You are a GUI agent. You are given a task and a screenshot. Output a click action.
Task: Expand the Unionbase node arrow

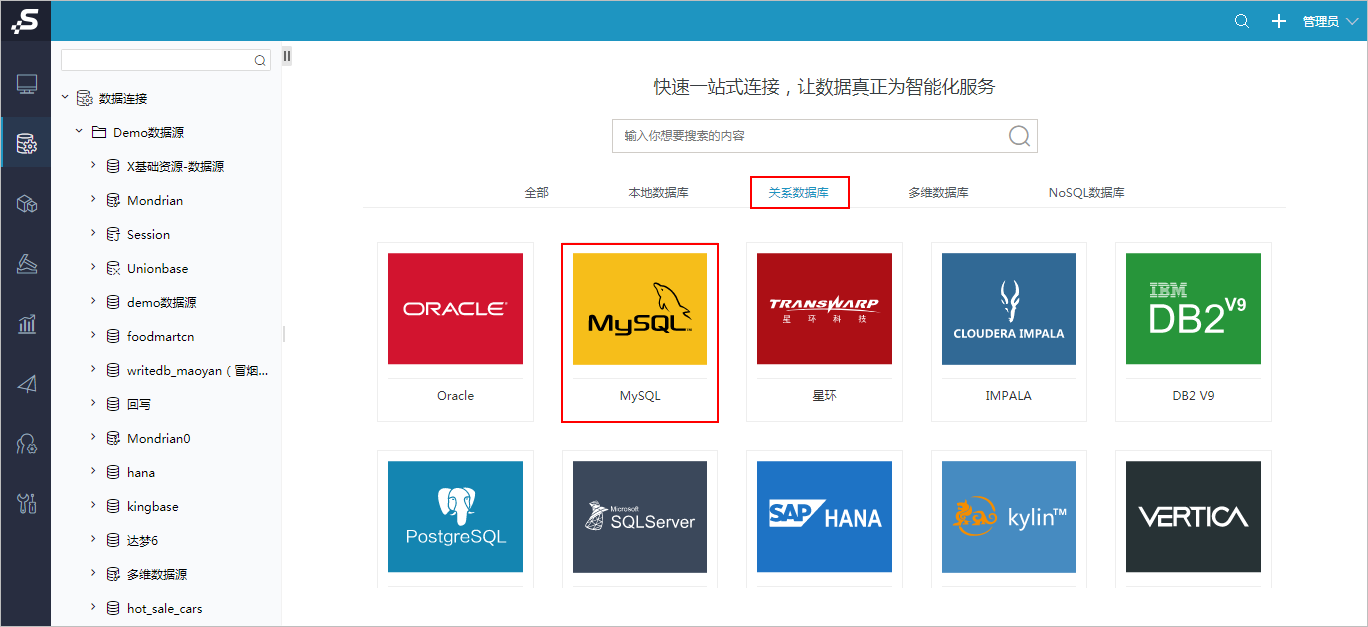[93, 268]
